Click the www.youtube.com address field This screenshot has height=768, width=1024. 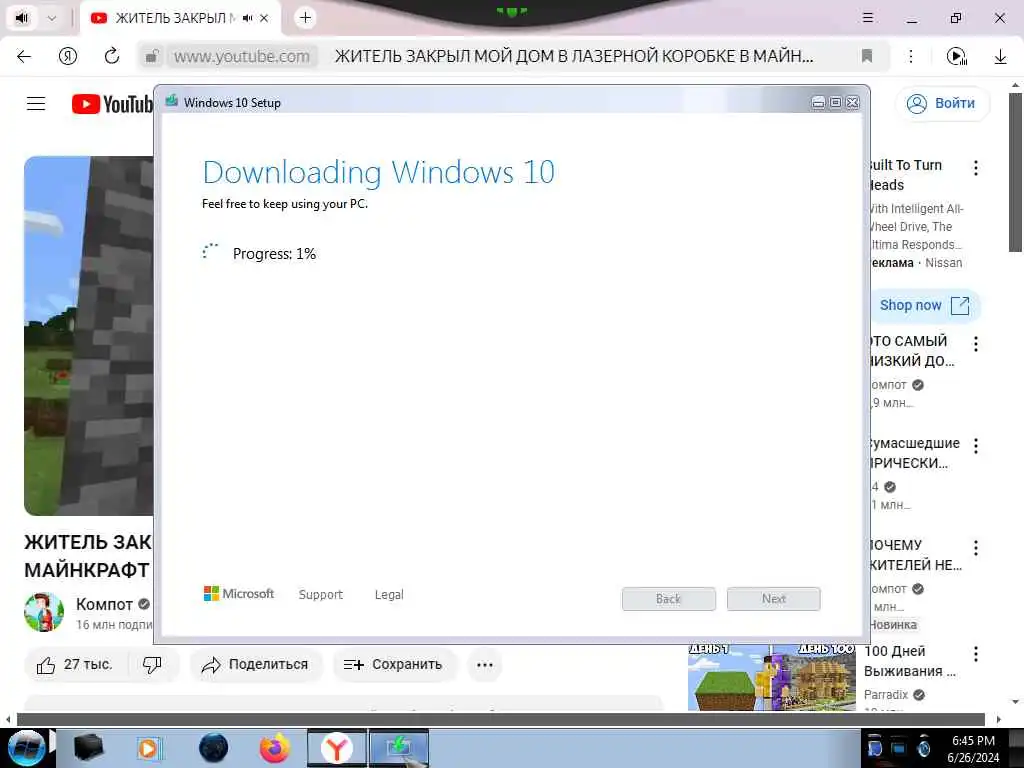[242, 56]
